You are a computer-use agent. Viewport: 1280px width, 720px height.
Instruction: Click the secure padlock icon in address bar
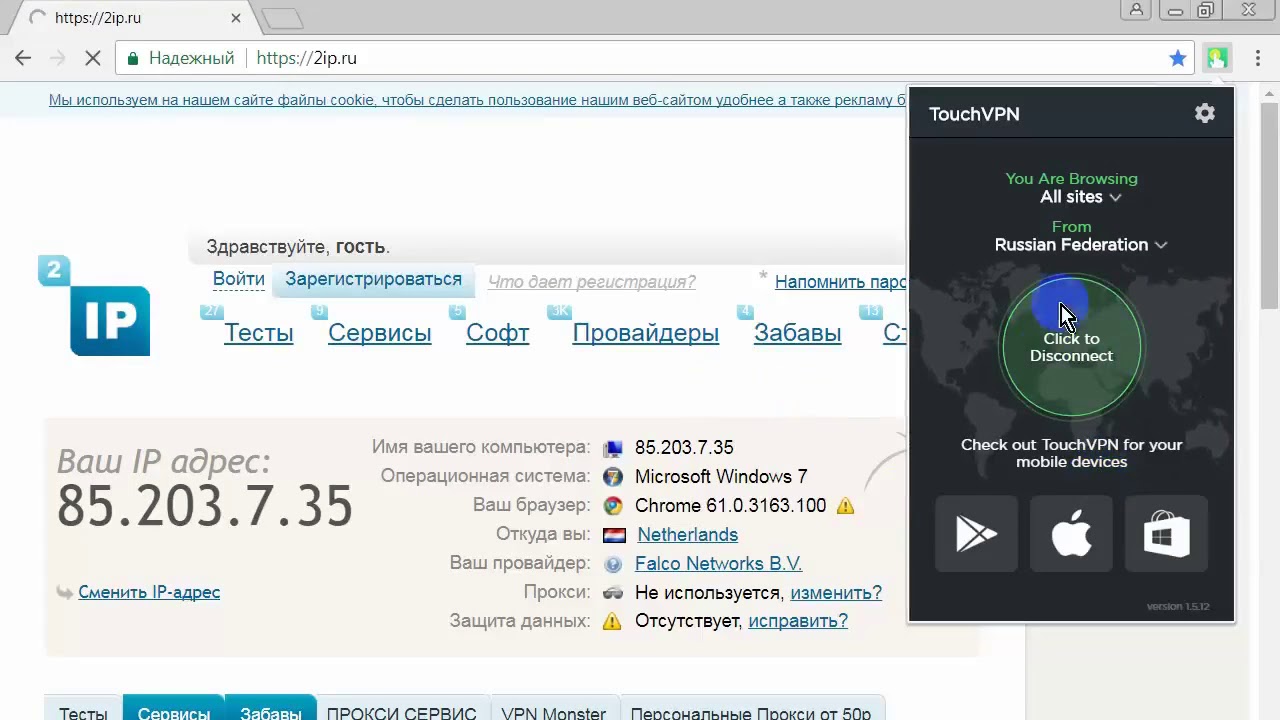pyautogui.click(x=132, y=58)
